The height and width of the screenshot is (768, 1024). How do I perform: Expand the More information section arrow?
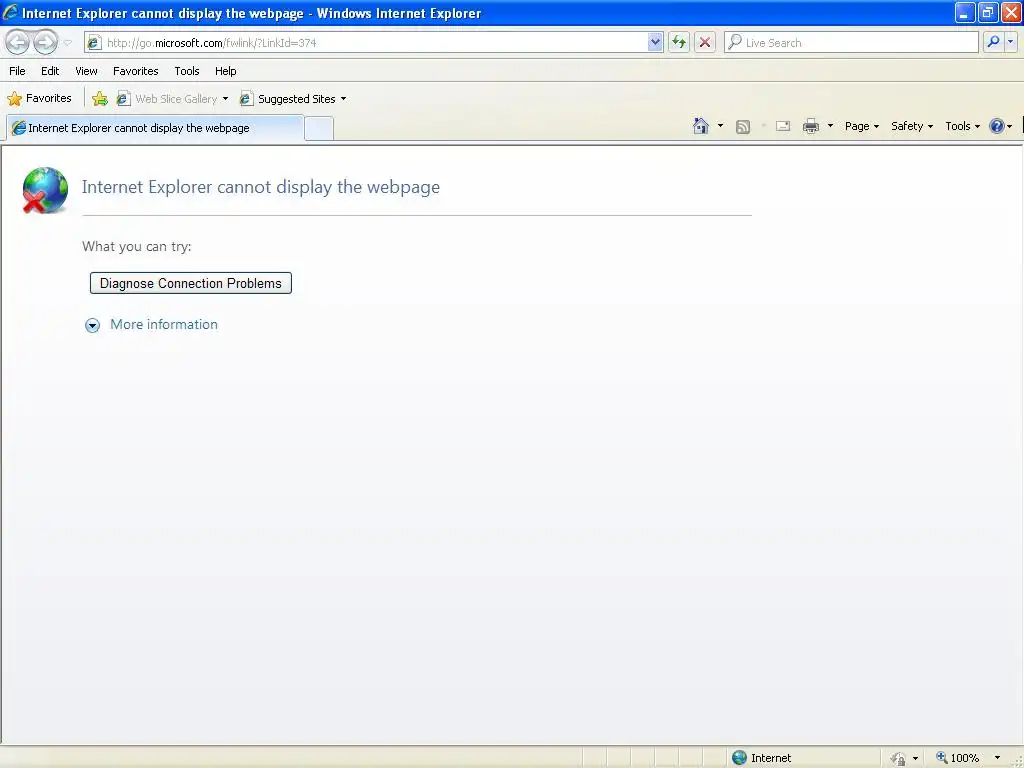point(93,325)
